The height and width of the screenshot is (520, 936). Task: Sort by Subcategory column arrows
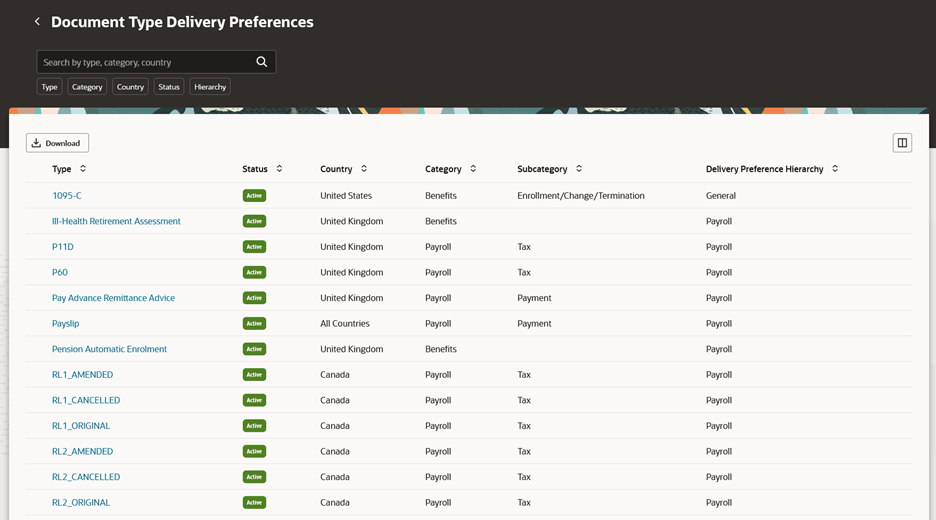click(x=579, y=169)
